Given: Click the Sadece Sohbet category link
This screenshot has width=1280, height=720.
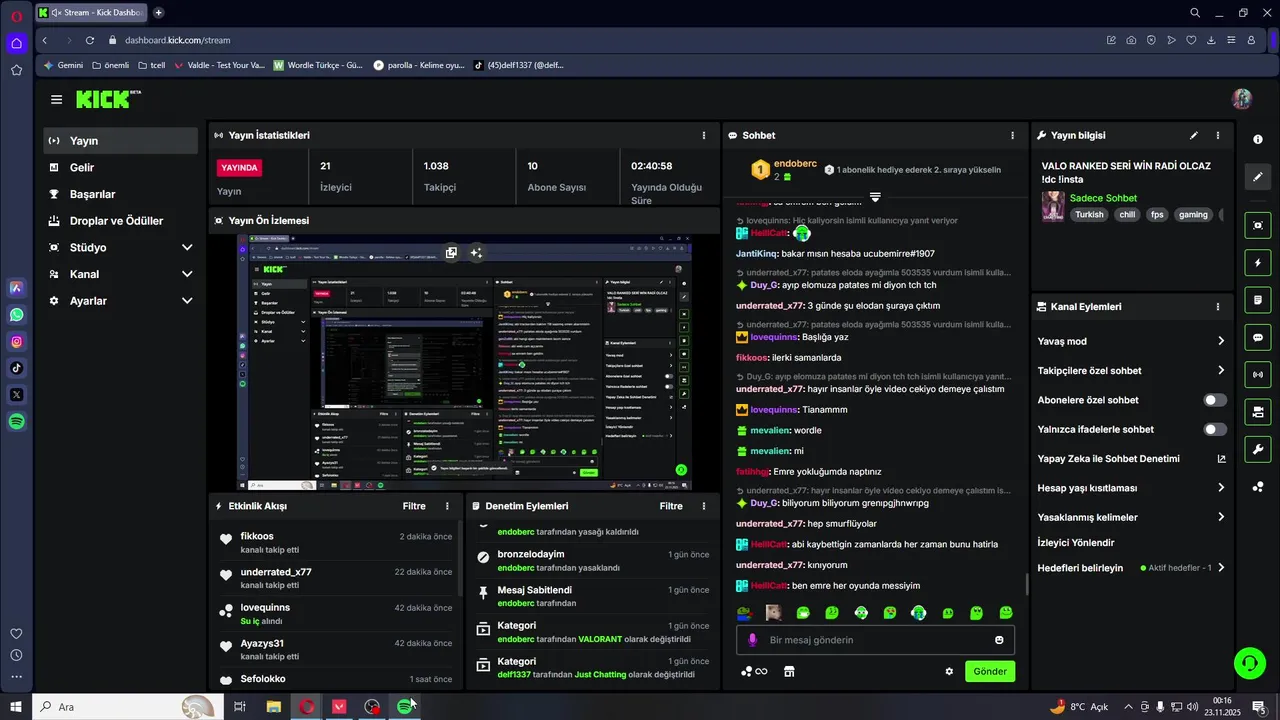Looking at the screenshot, I should click(x=1103, y=198).
